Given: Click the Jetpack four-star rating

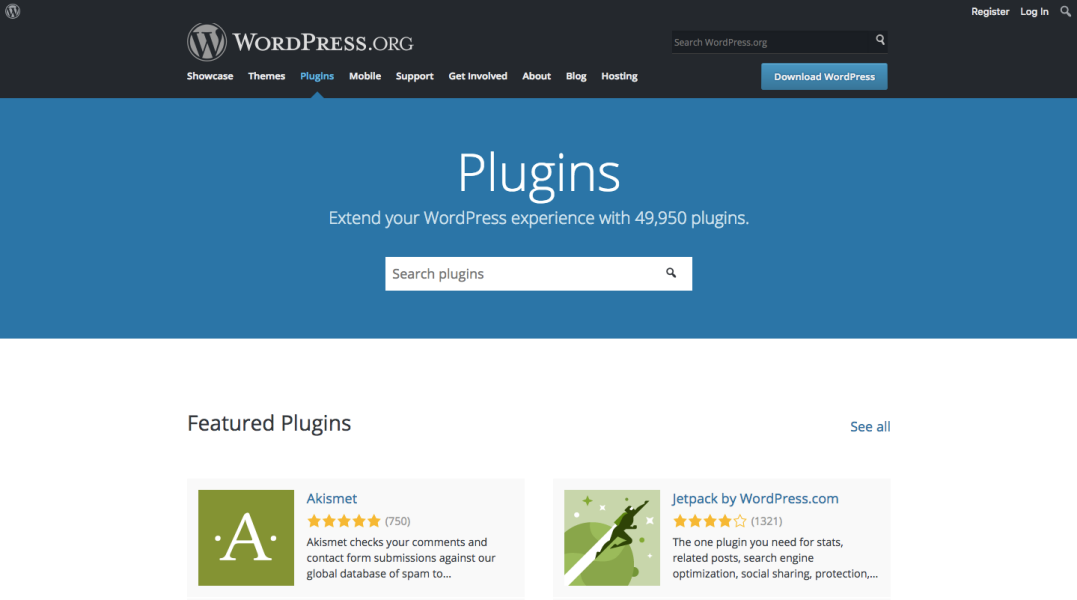Looking at the screenshot, I should click(710, 521).
